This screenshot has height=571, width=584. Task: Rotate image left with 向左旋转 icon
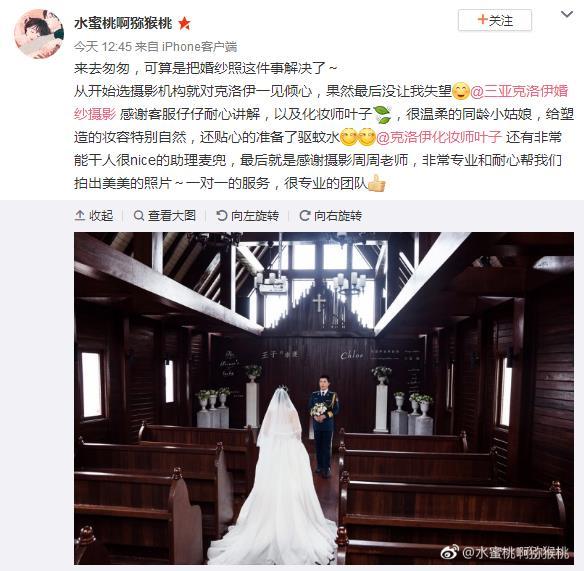click(222, 215)
